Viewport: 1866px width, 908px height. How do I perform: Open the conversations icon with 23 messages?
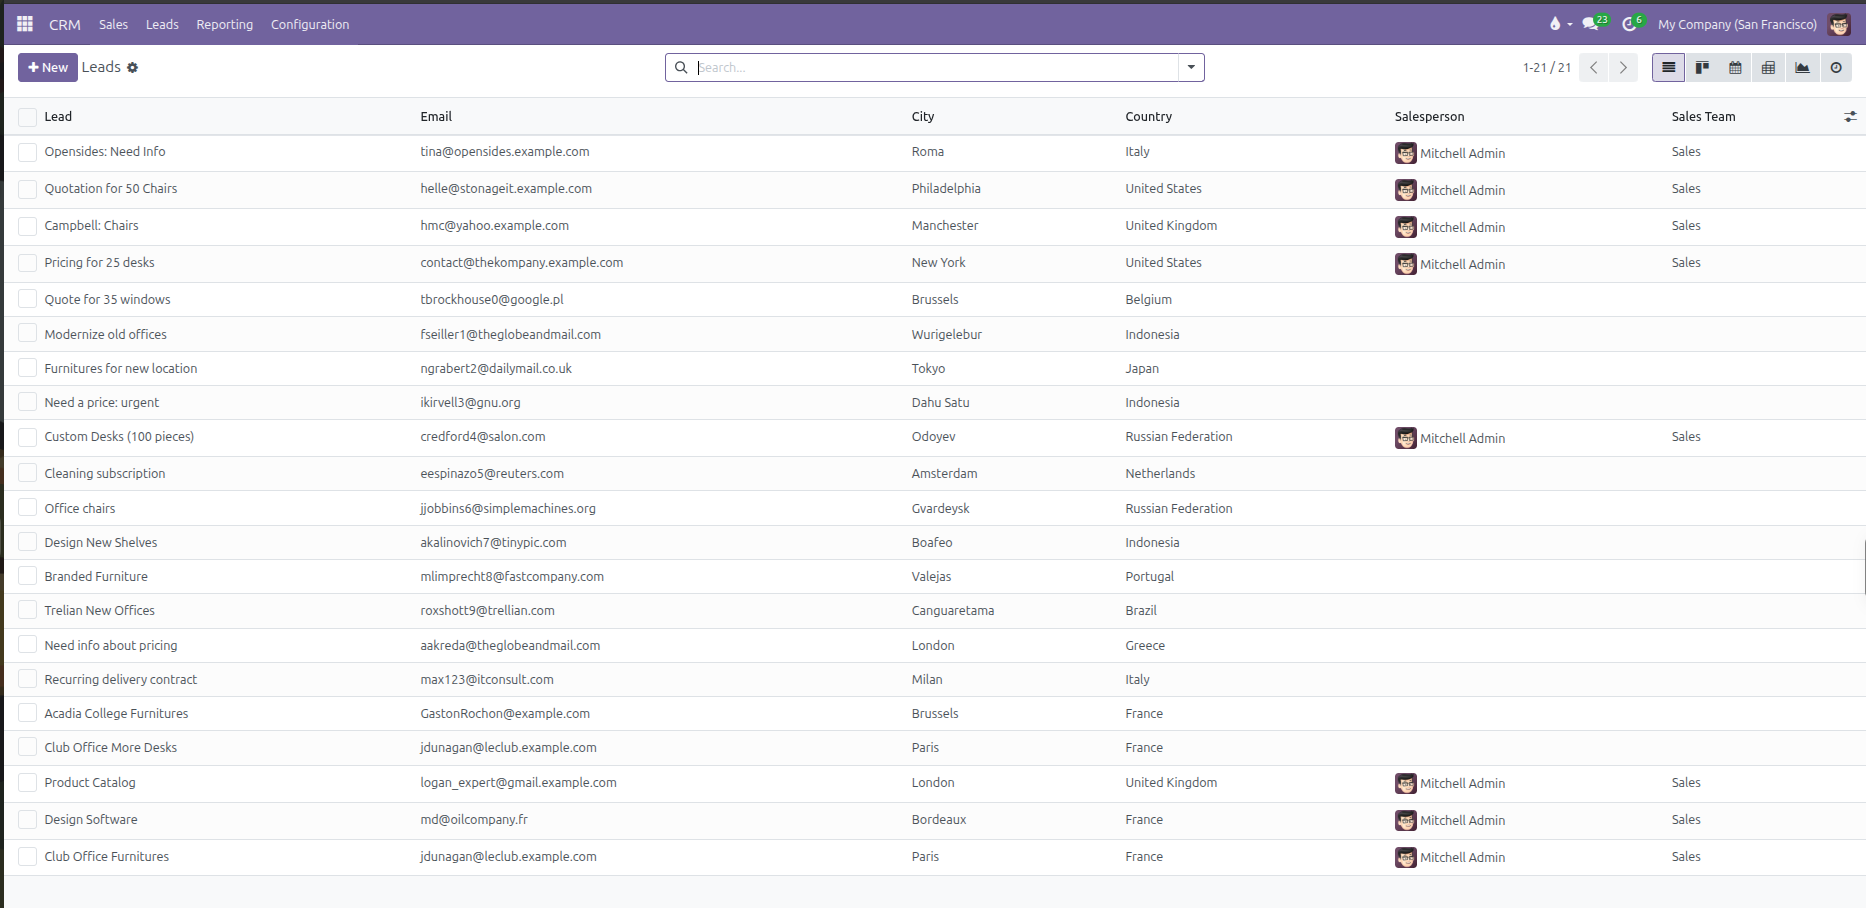(1594, 23)
